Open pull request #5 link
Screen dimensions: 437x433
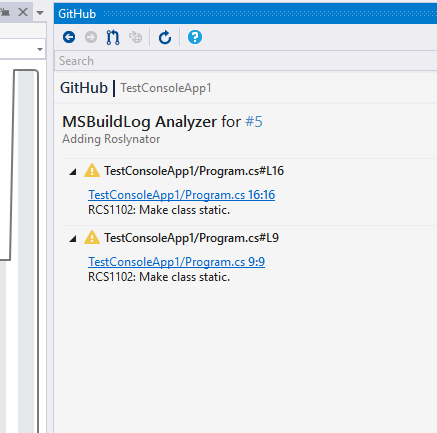pyautogui.click(x=254, y=121)
